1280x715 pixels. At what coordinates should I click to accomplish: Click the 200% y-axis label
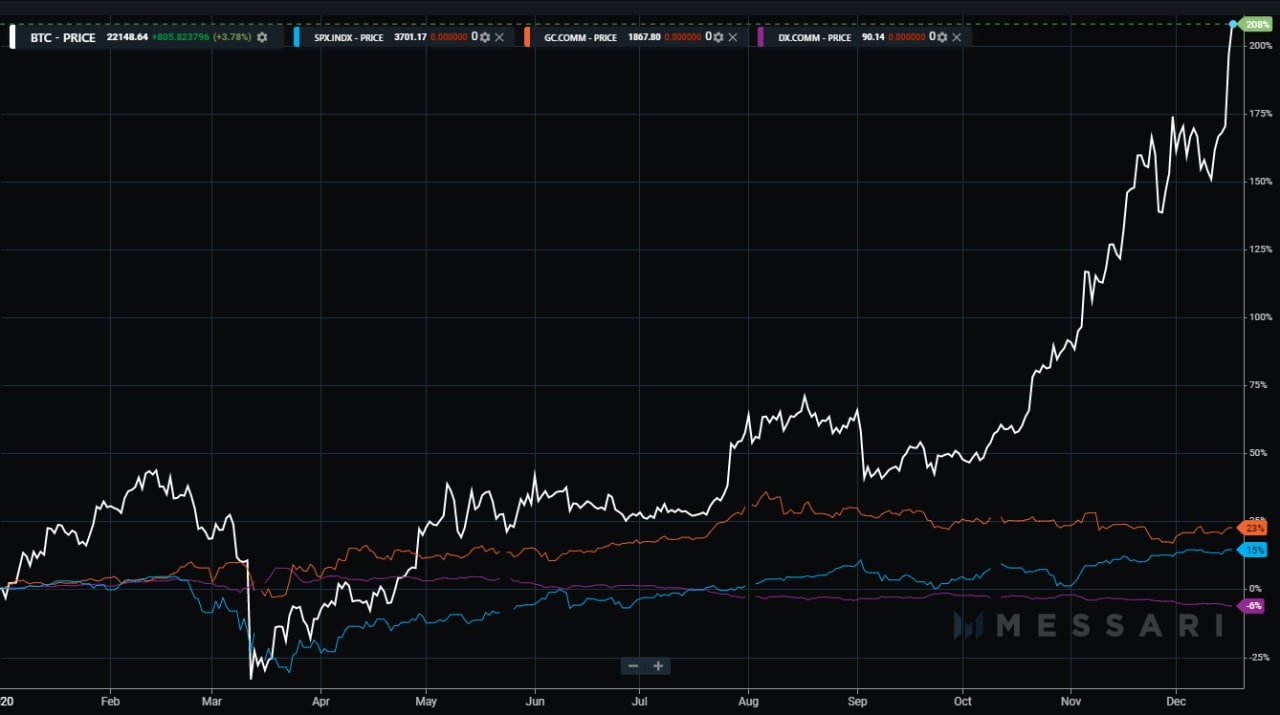[1260, 46]
